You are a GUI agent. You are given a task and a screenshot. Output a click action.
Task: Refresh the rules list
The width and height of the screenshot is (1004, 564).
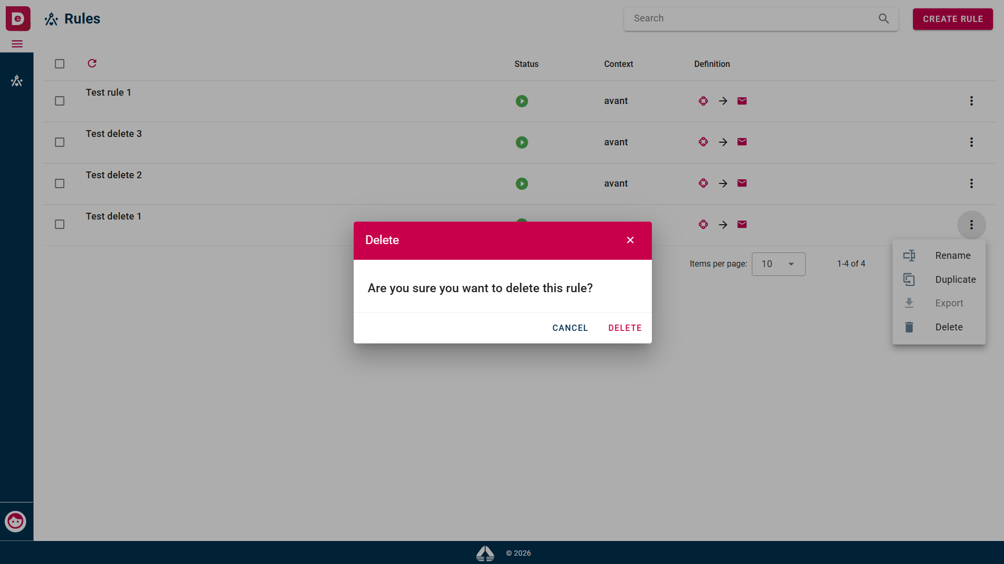[92, 63]
